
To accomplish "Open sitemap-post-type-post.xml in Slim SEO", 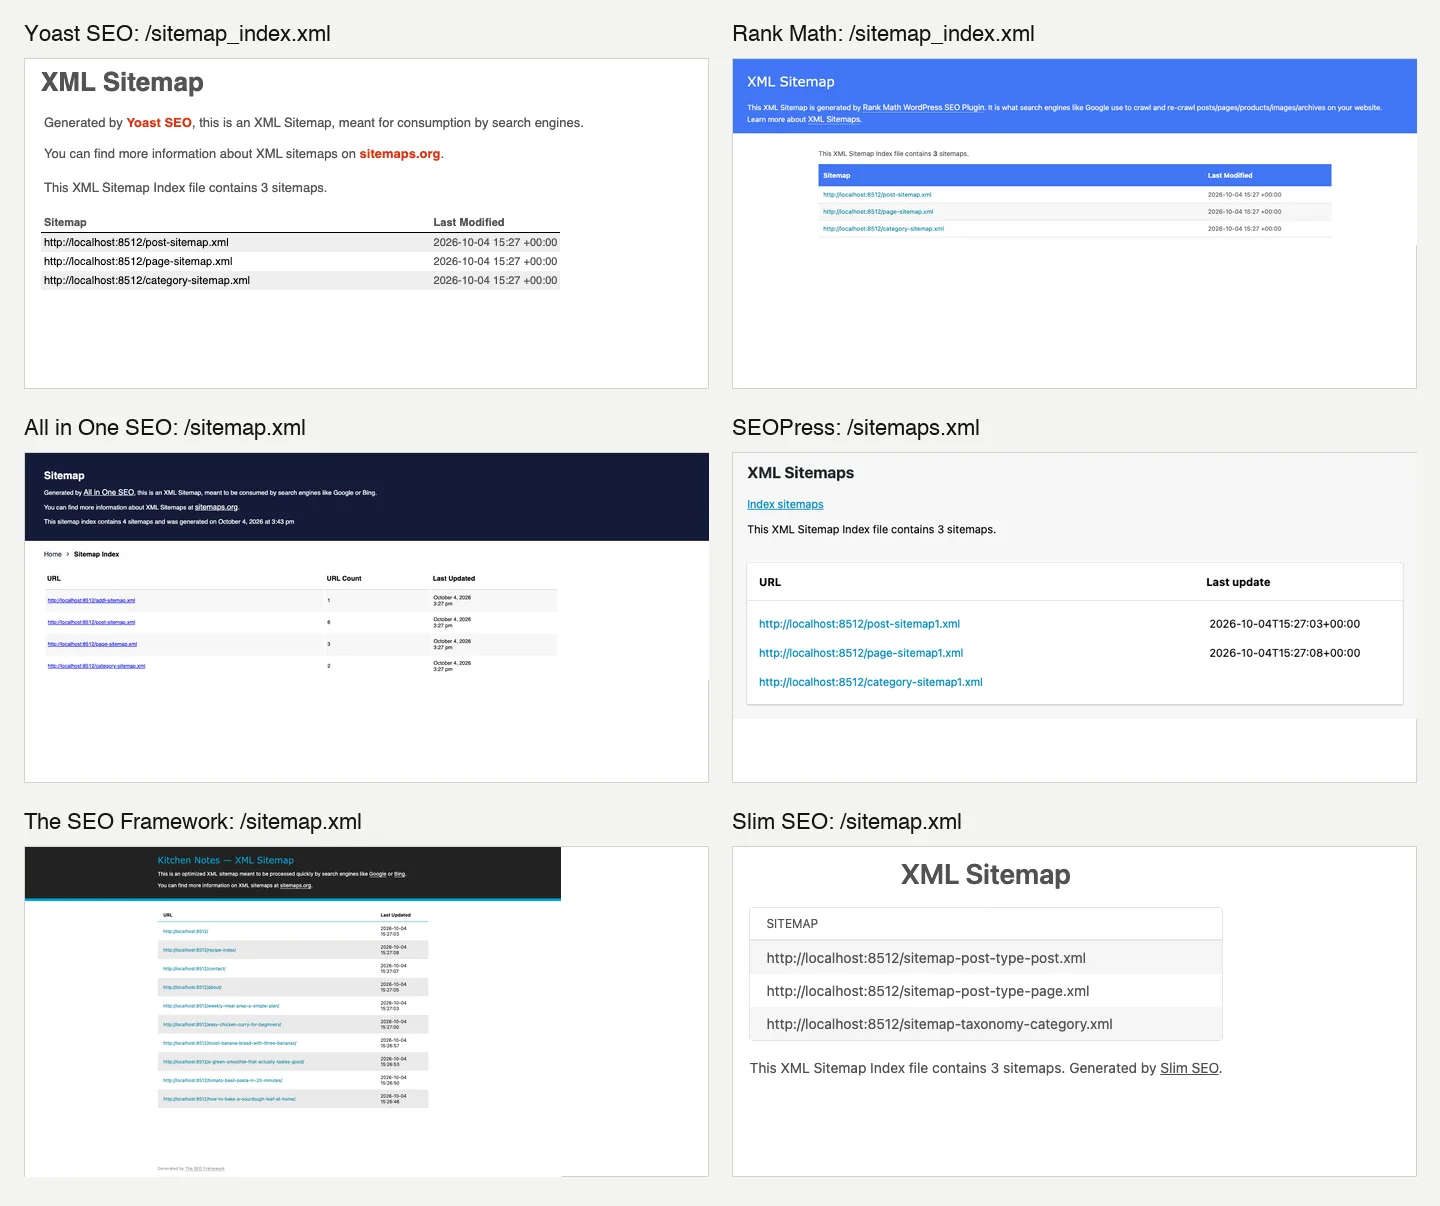I will [926, 958].
